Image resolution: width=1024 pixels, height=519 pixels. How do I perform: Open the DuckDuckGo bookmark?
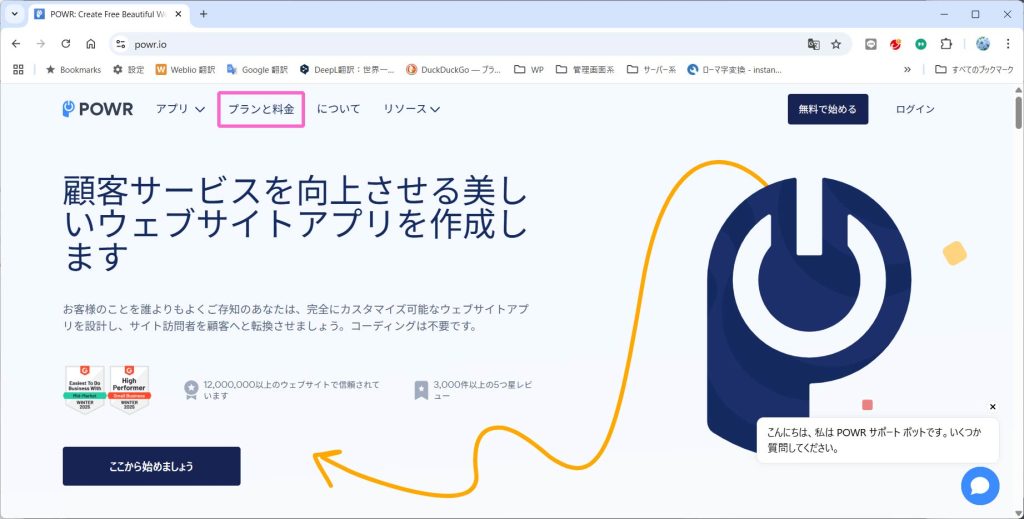[x=454, y=69]
